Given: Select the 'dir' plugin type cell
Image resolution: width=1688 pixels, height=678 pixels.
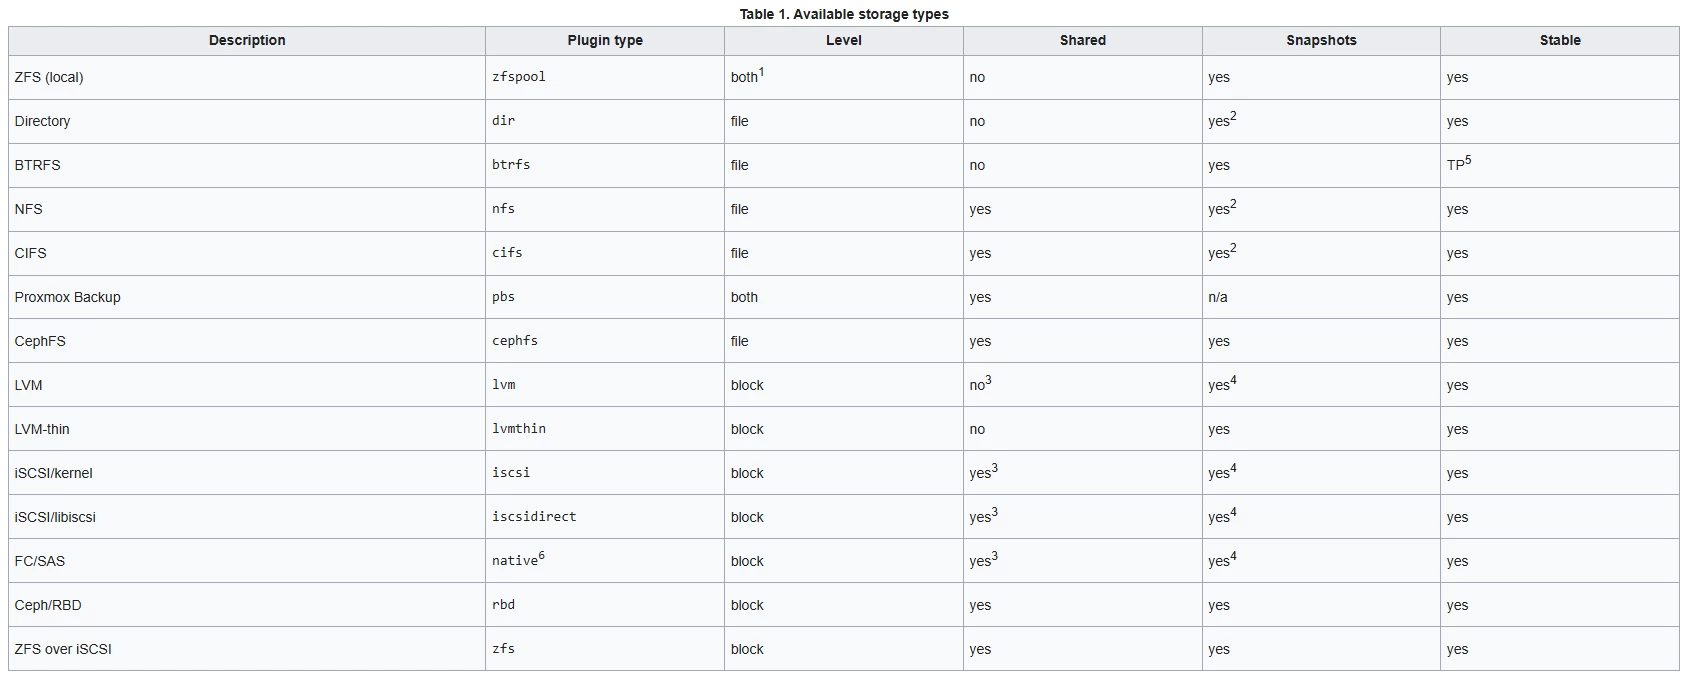Looking at the screenshot, I should pos(605,121).
